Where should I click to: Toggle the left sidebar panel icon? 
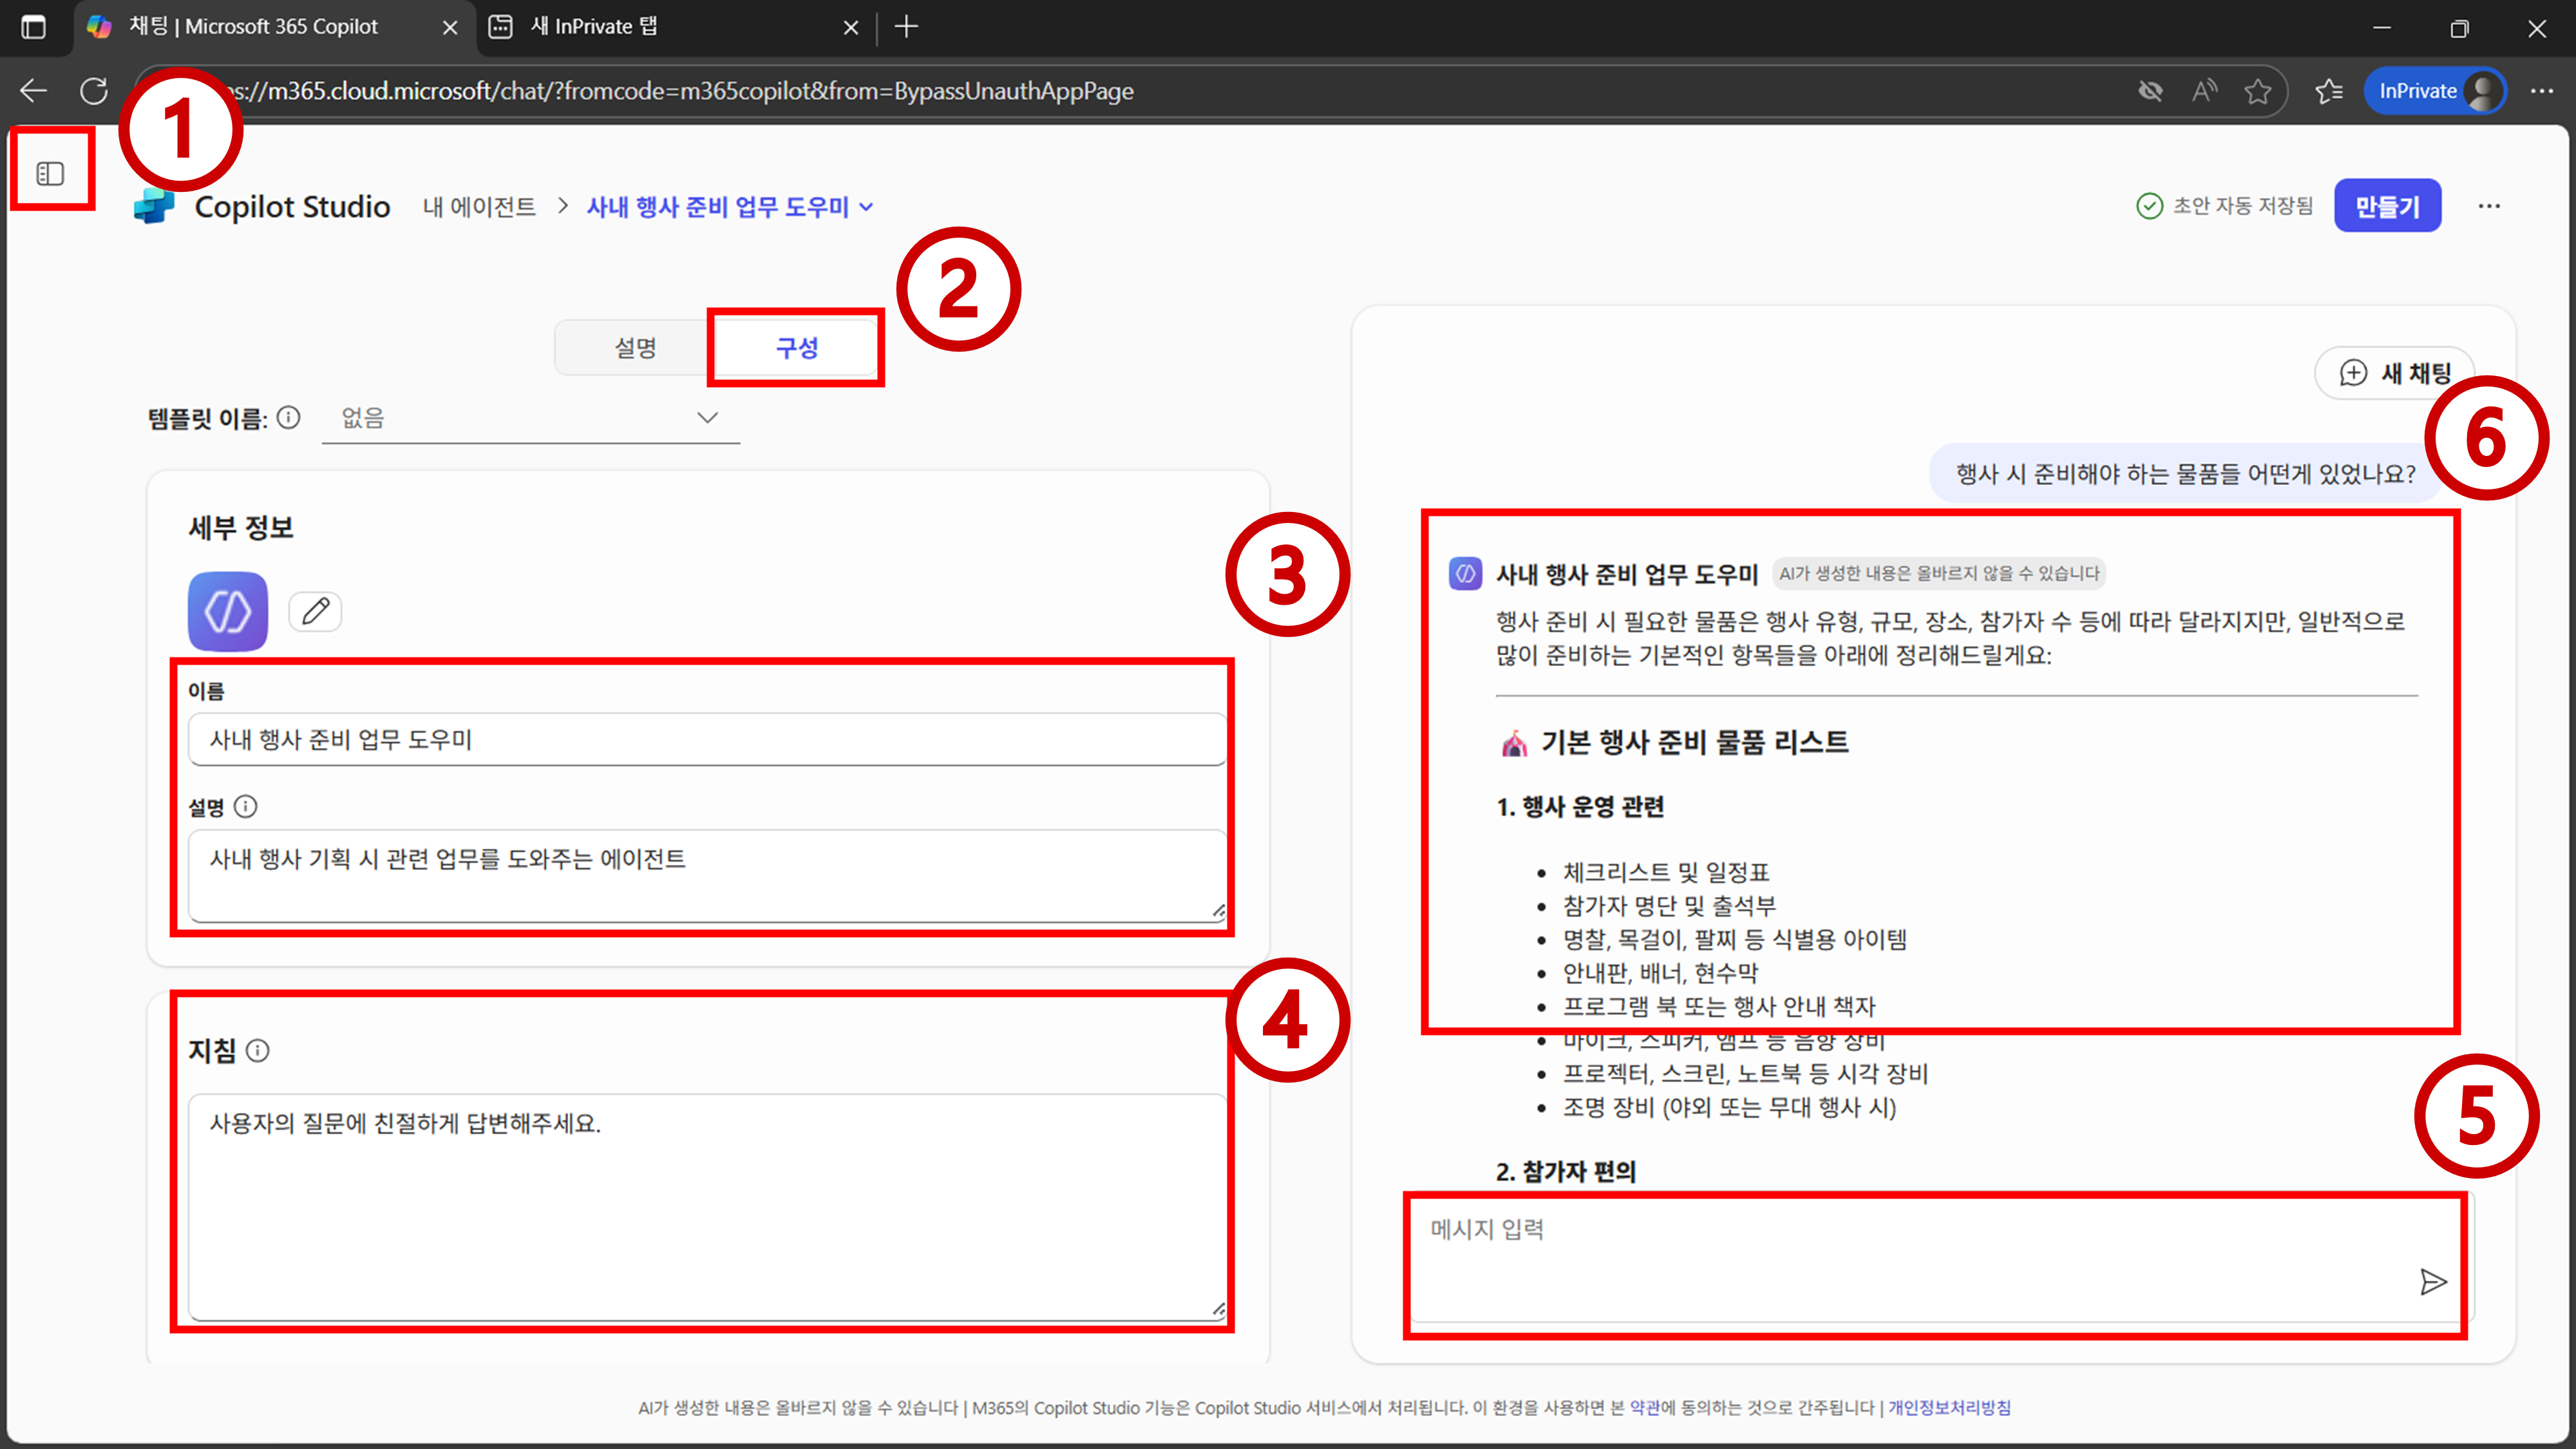tap(50, 174)
